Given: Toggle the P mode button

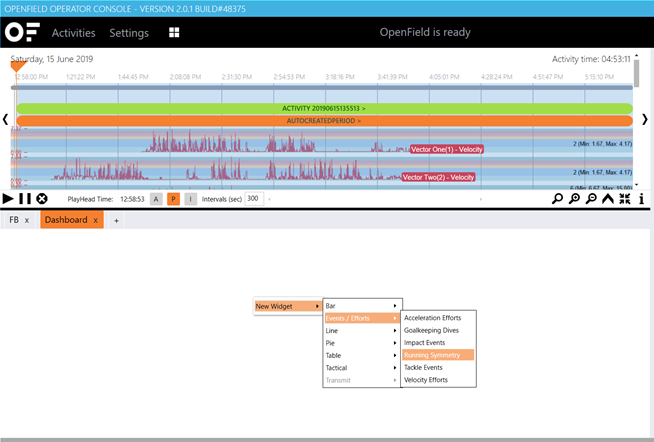Looking at the screenshot, I should click(174, 199).
